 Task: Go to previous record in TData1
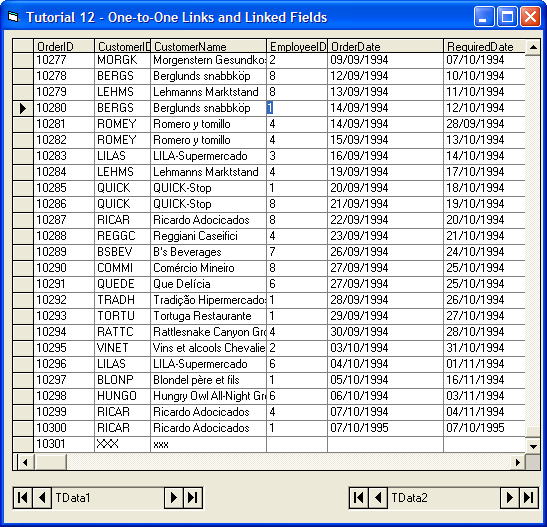(42, 497)
